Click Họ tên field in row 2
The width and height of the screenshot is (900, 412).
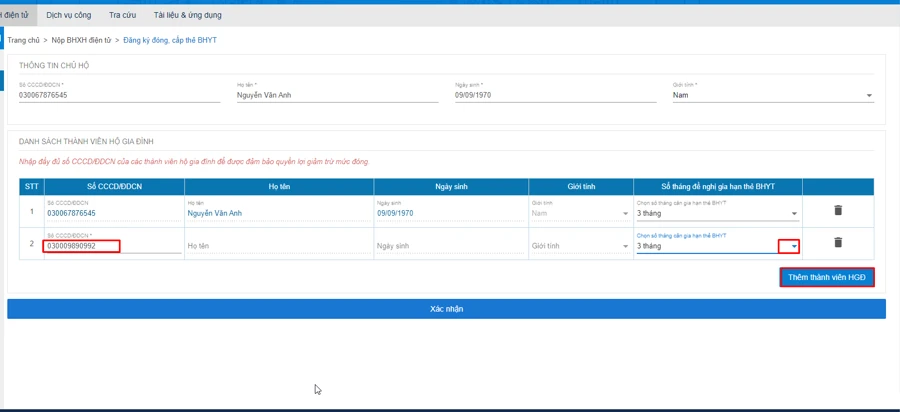(278, 246)
